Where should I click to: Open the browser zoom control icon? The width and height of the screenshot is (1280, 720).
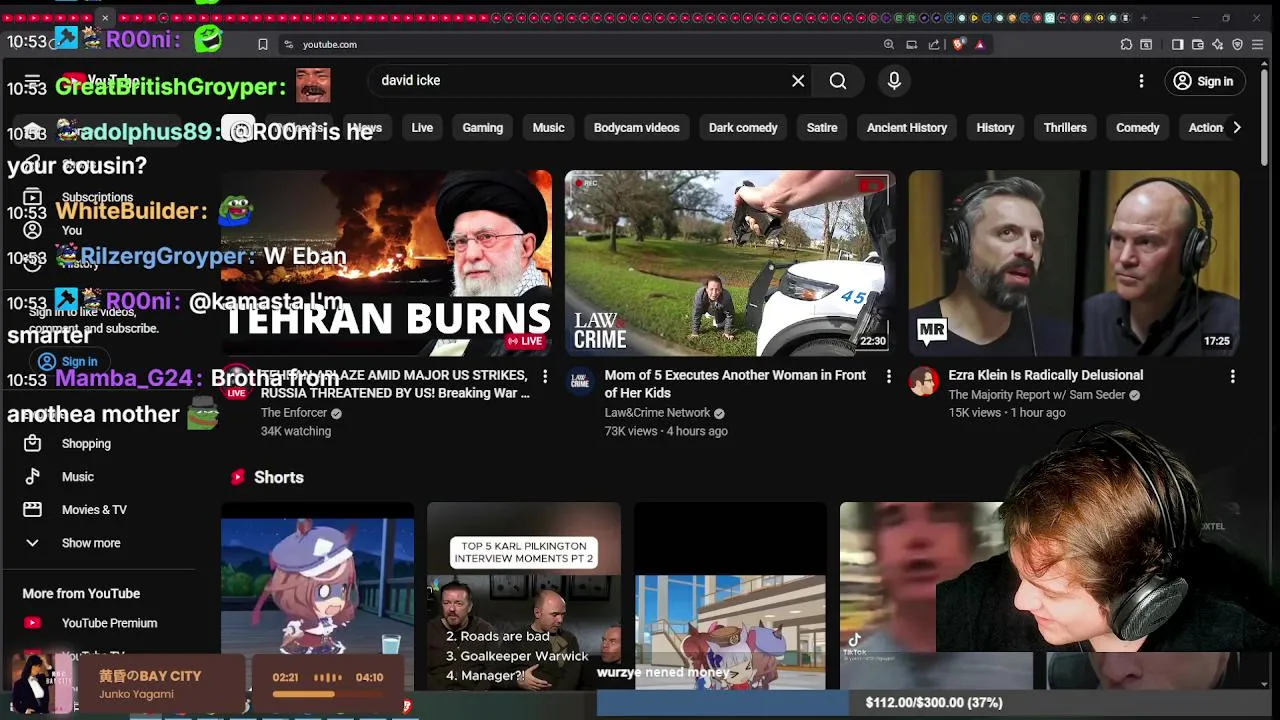point(888,44)
